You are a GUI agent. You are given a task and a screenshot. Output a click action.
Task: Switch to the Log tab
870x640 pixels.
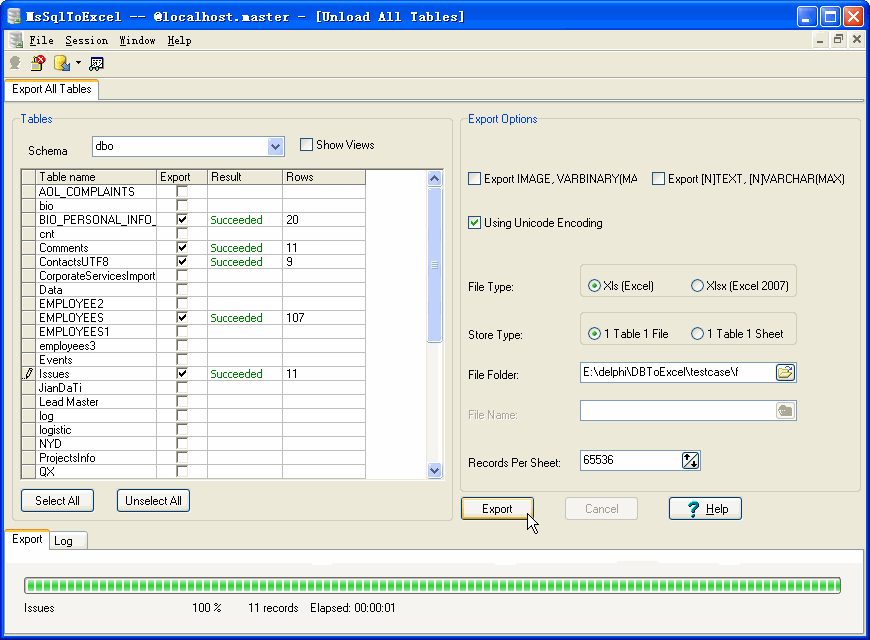tap(63, 541)
